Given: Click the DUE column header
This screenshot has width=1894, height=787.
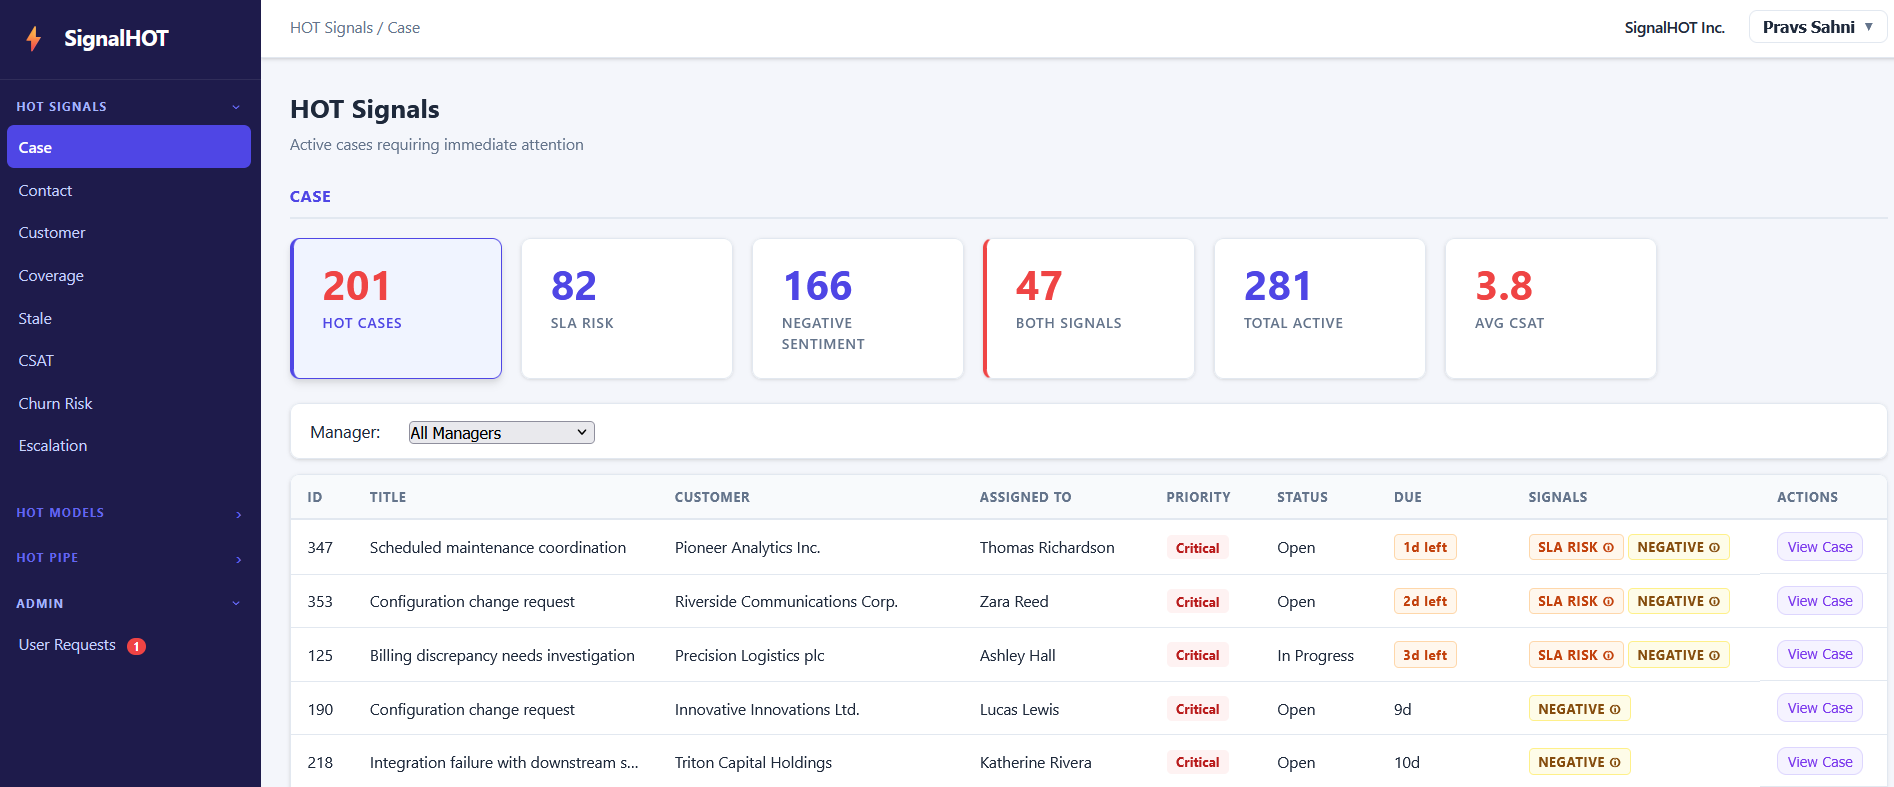Looking at the screenshot, I should click(1408, 497).
